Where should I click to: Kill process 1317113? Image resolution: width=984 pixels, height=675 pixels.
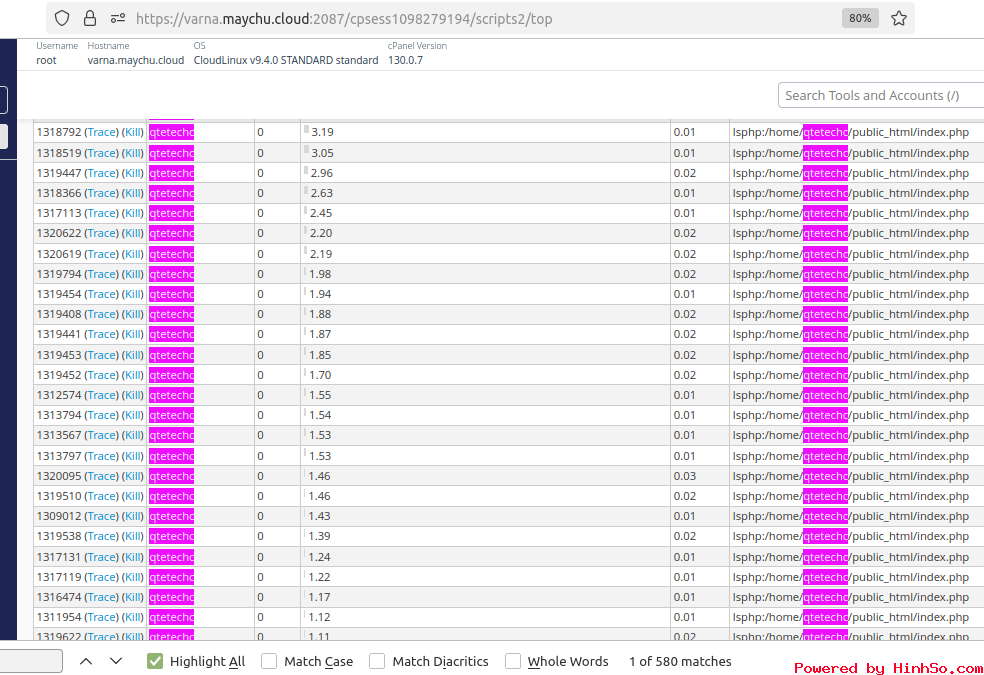pyautogui.click(x=132, y=213)
